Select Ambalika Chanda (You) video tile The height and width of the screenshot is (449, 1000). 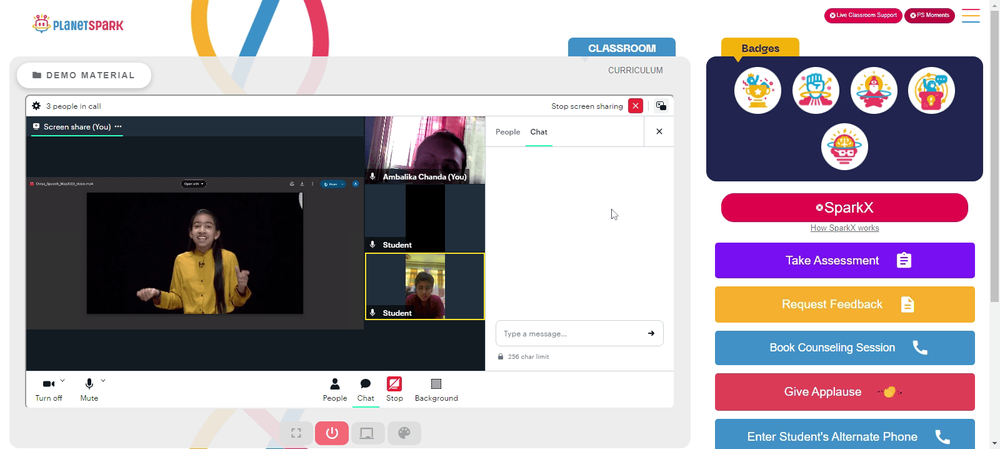click(x=425, y=151)
